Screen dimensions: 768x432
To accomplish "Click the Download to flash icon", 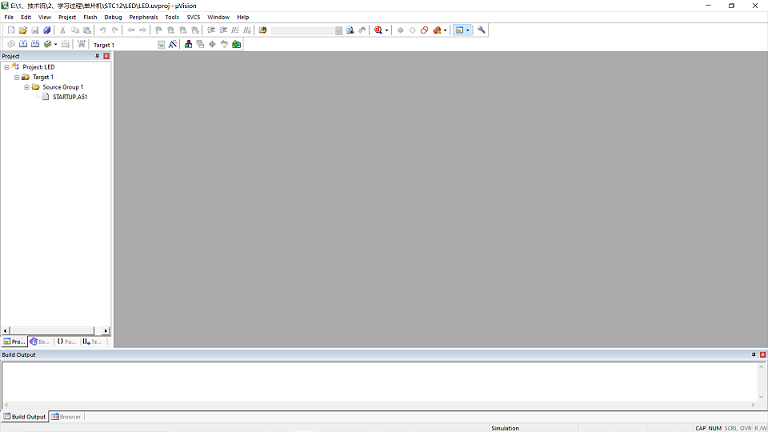I will (81, 44).
